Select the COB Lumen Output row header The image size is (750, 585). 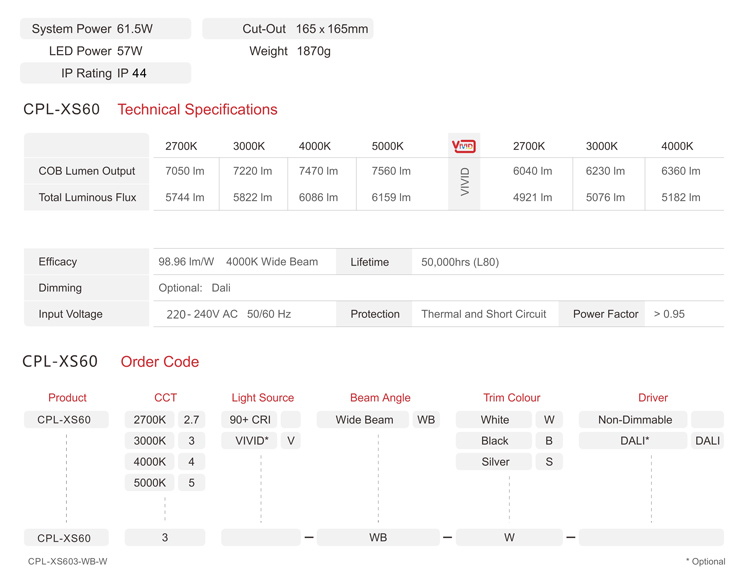pyautogui.click(x=87, y=171)
